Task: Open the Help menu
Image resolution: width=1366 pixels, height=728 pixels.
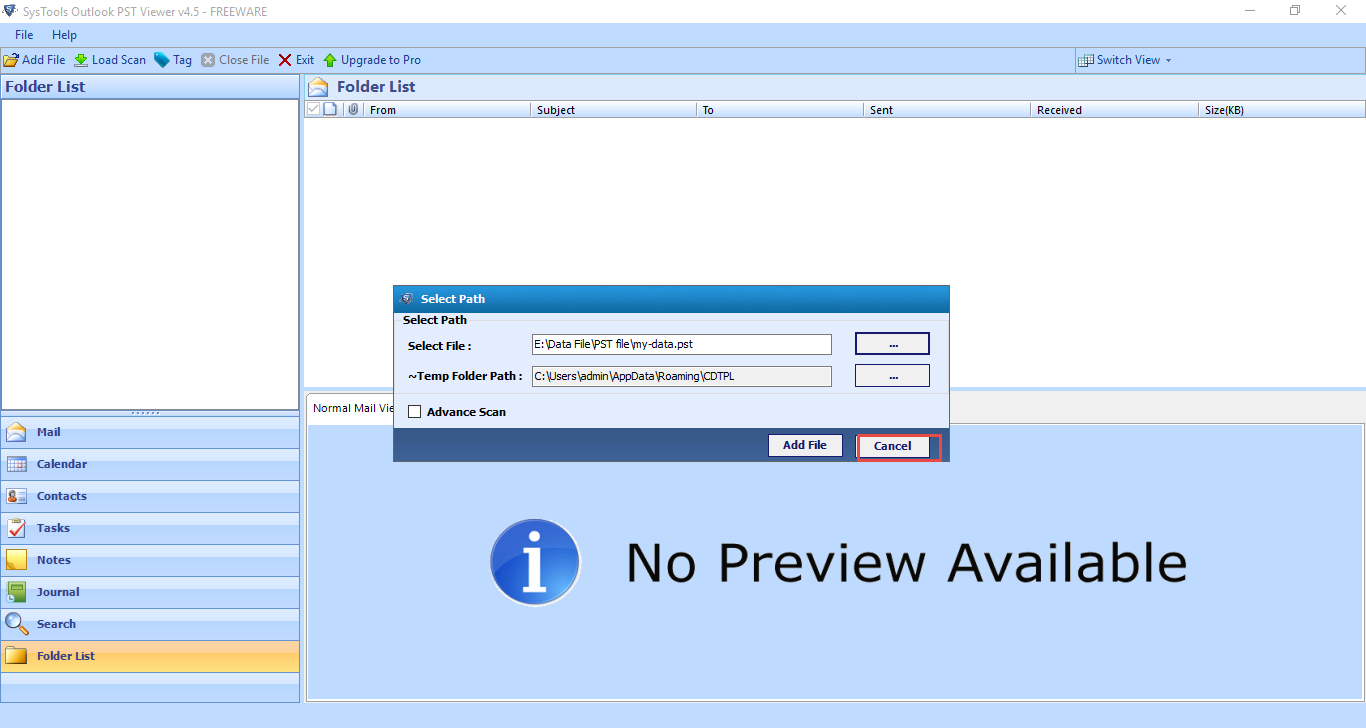Action: (x=64, y=35)
